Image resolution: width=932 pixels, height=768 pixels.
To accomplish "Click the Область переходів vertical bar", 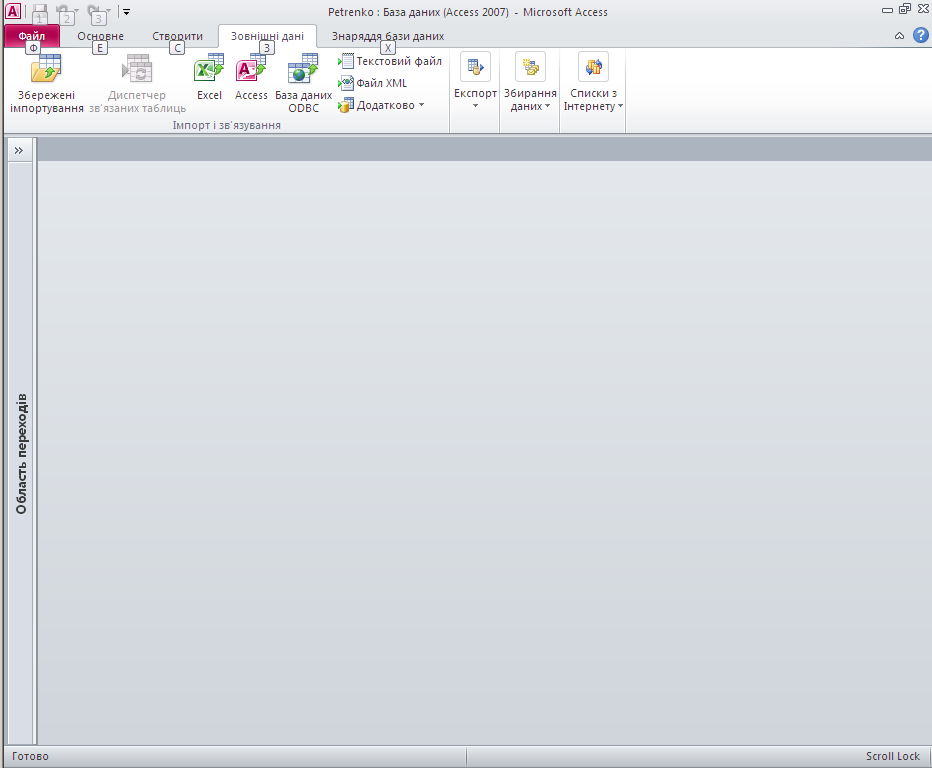I will (21, 453).
